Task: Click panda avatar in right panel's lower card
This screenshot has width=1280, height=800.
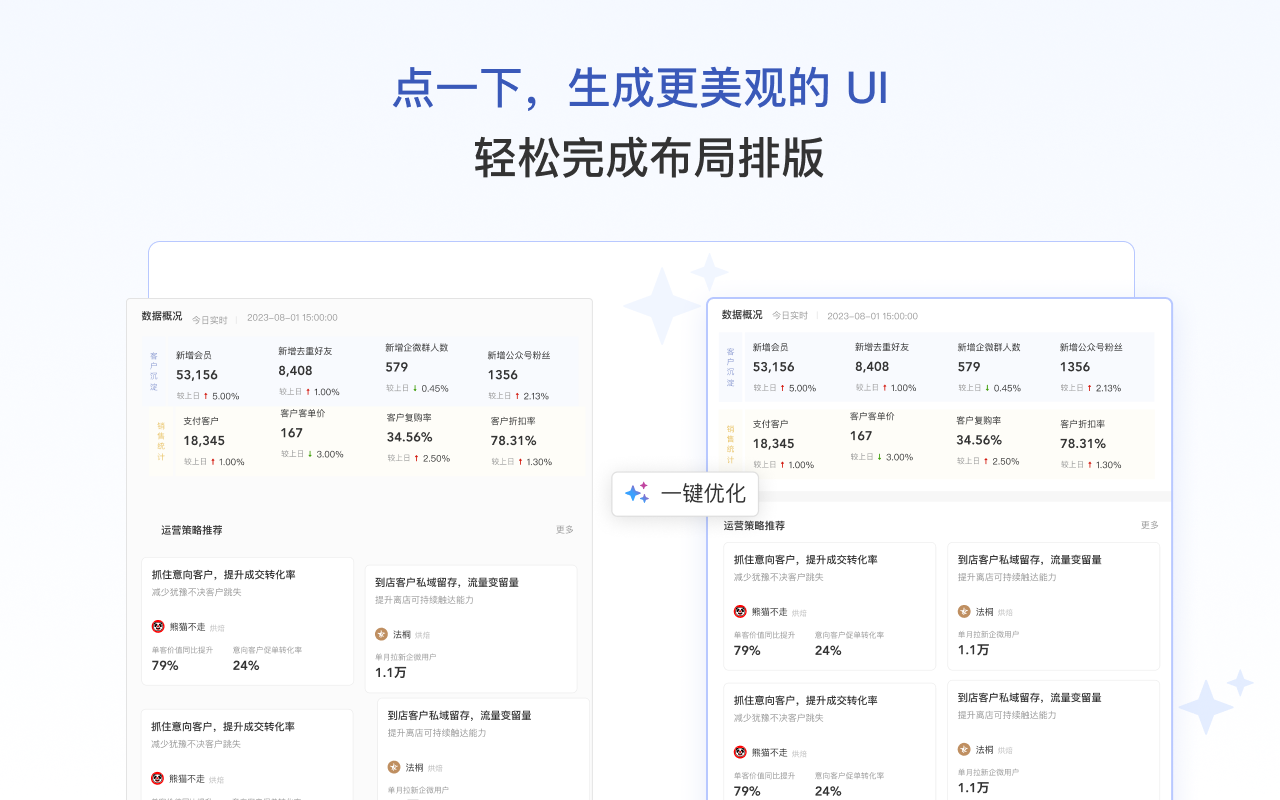Action: click(740, 752)
